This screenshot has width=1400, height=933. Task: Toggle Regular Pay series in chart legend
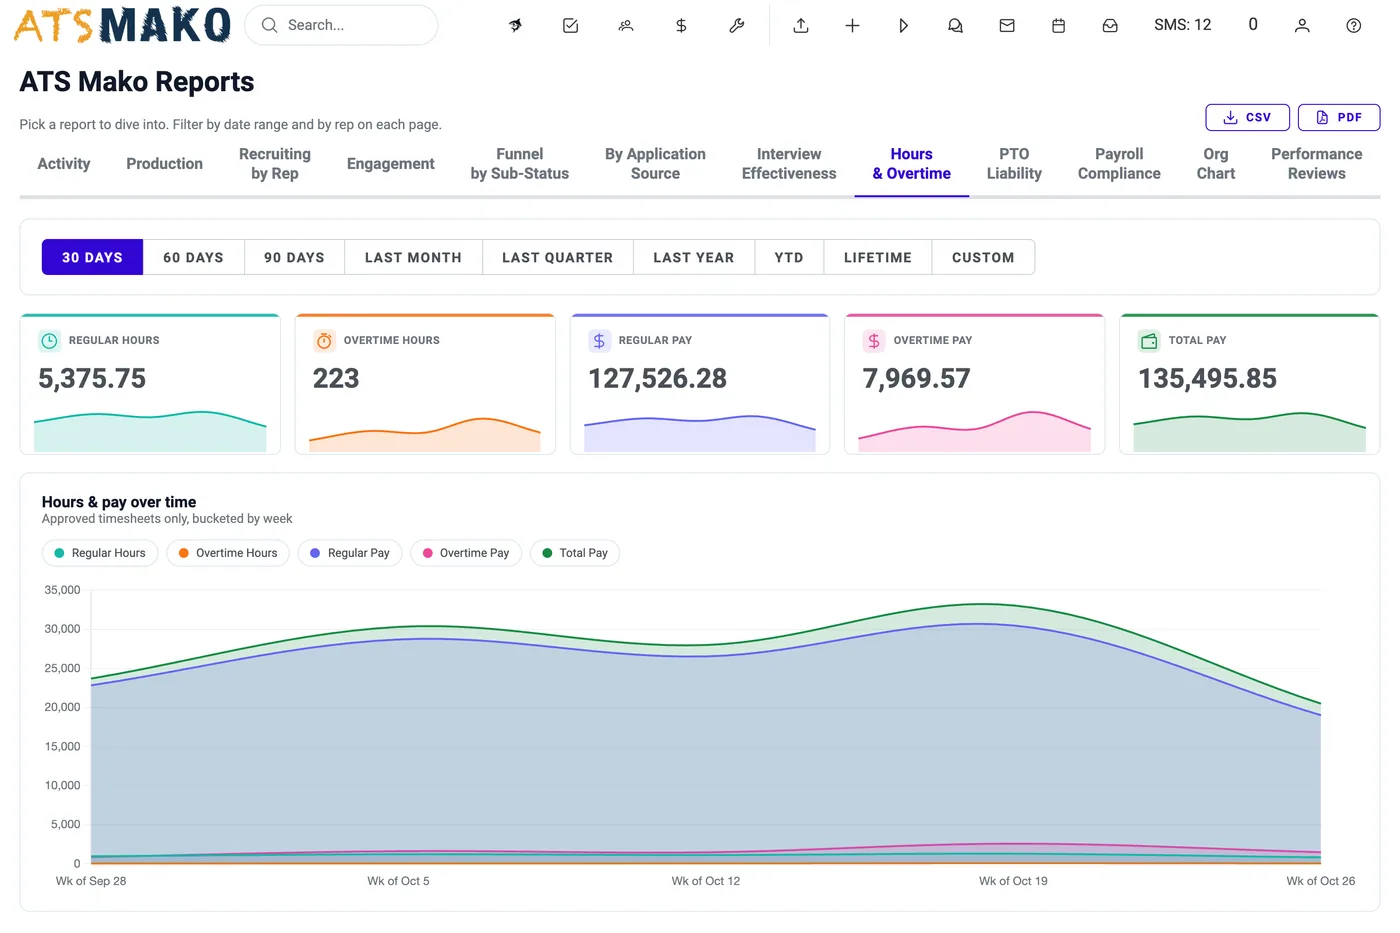tap(350, 553)
